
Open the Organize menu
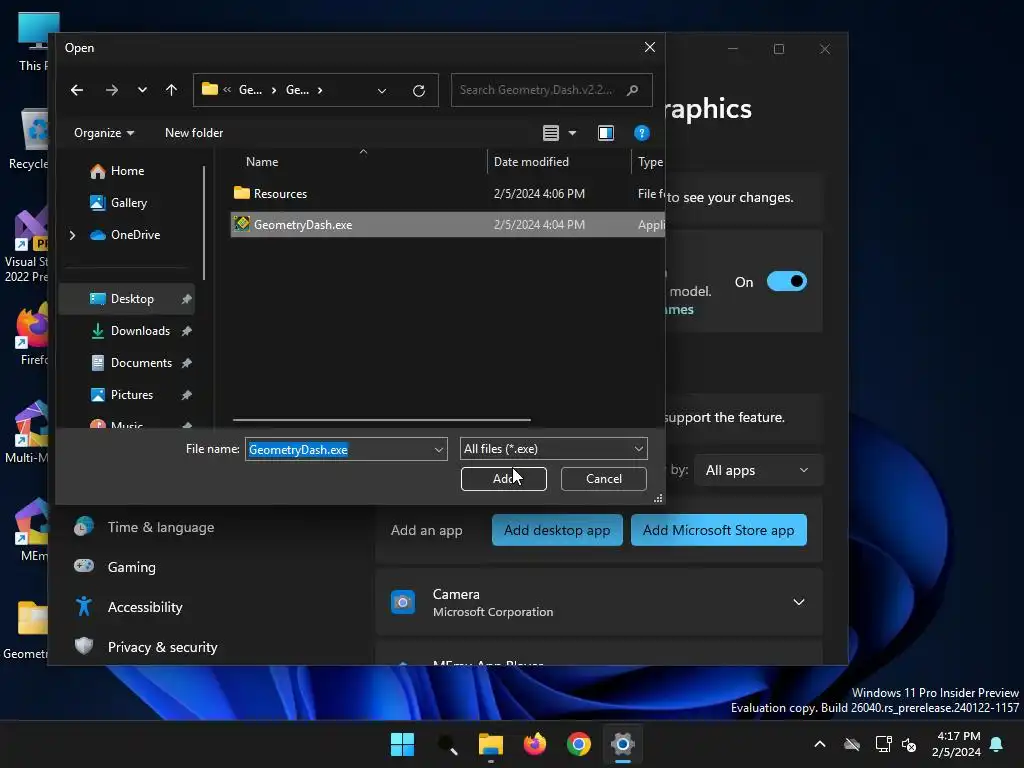pos(104,133)
